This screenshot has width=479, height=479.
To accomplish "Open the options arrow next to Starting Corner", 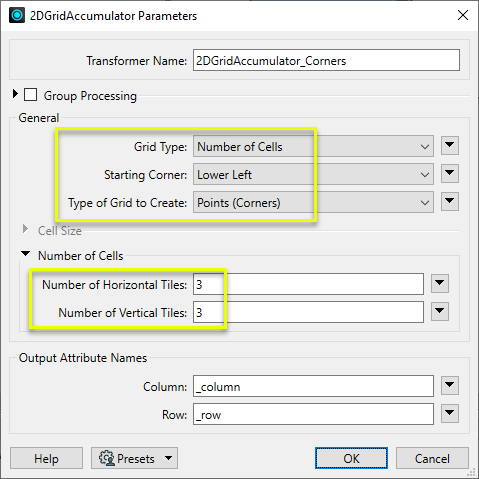I will pyautogui.click(x=450, y=173).
